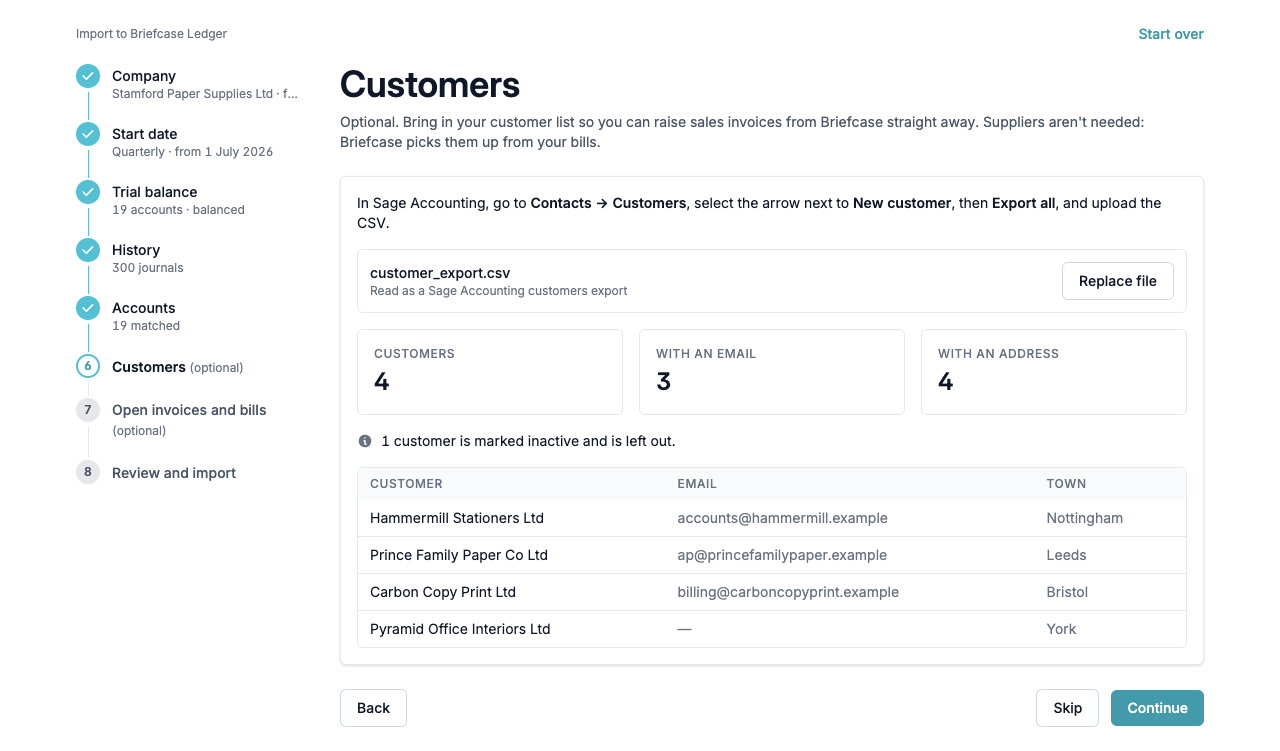Click the Start date step checkmark icon

pyautogui.click(x=88, y=134)
